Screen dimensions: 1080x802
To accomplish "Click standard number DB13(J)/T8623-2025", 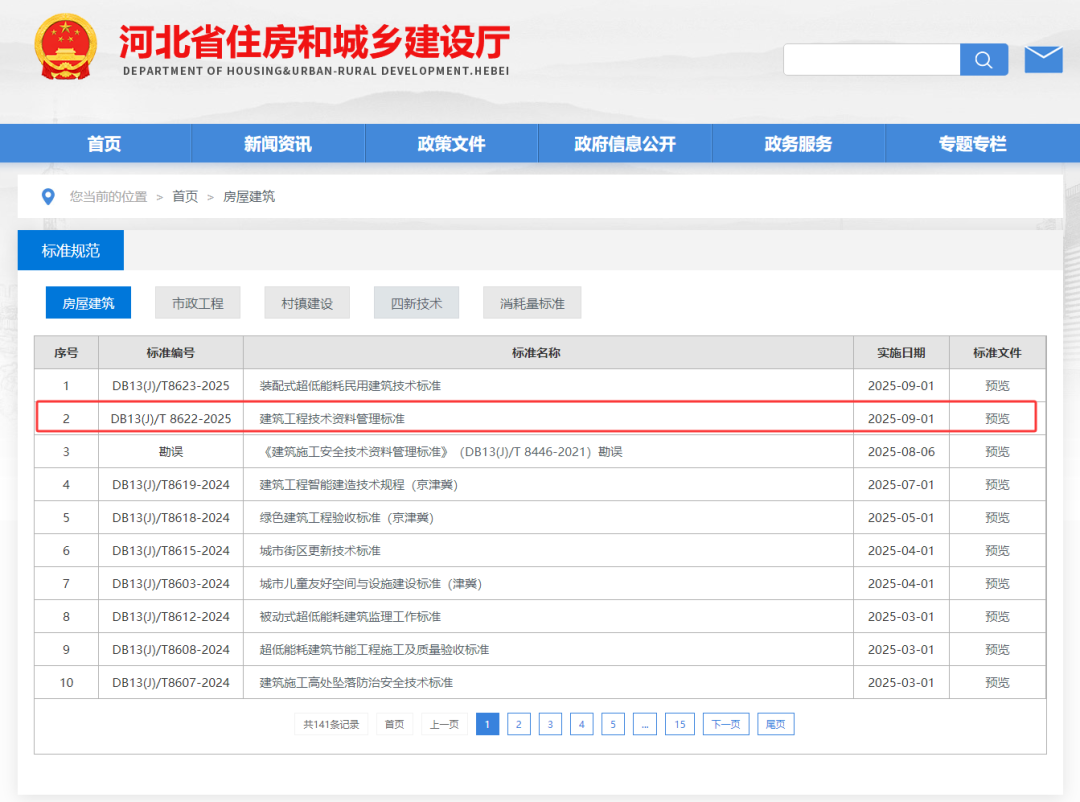I will click(x=171, y=386).
